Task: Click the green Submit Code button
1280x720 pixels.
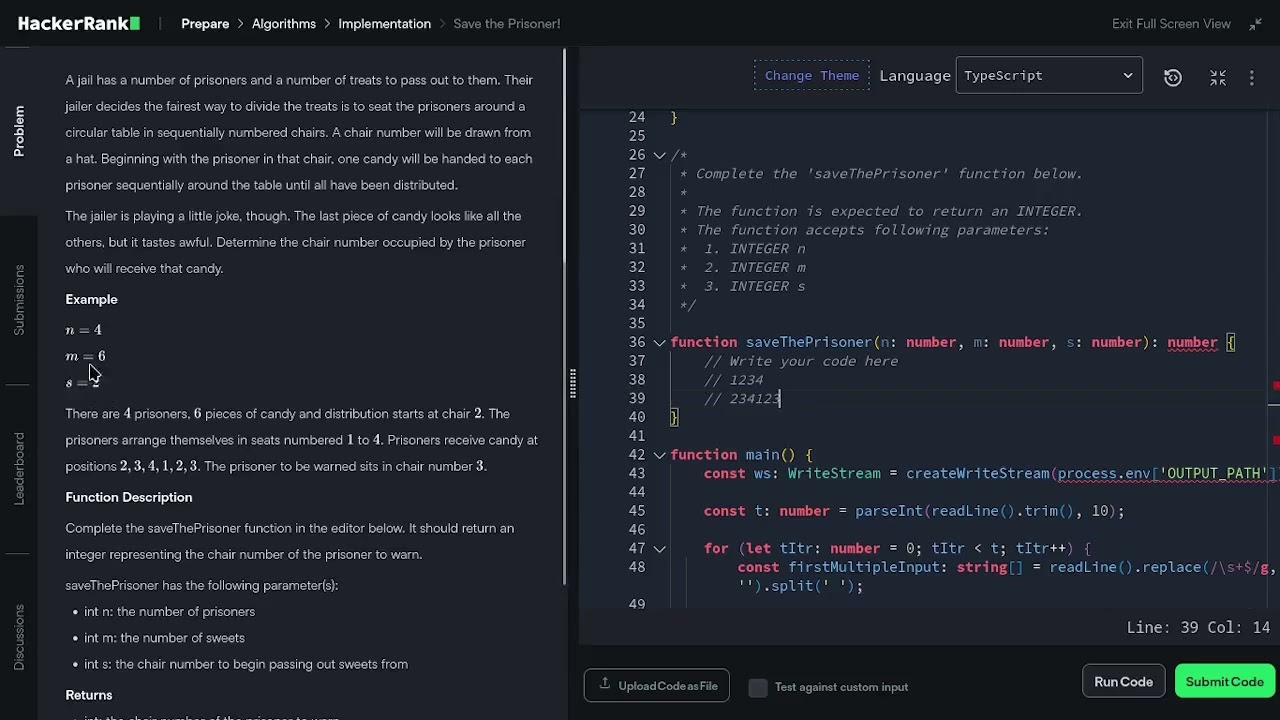Action: (1224, 682)
